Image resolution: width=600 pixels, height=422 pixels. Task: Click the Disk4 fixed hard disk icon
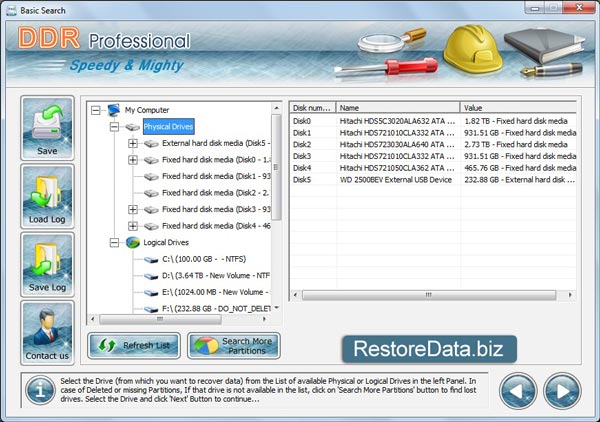(x=151, y=226)
